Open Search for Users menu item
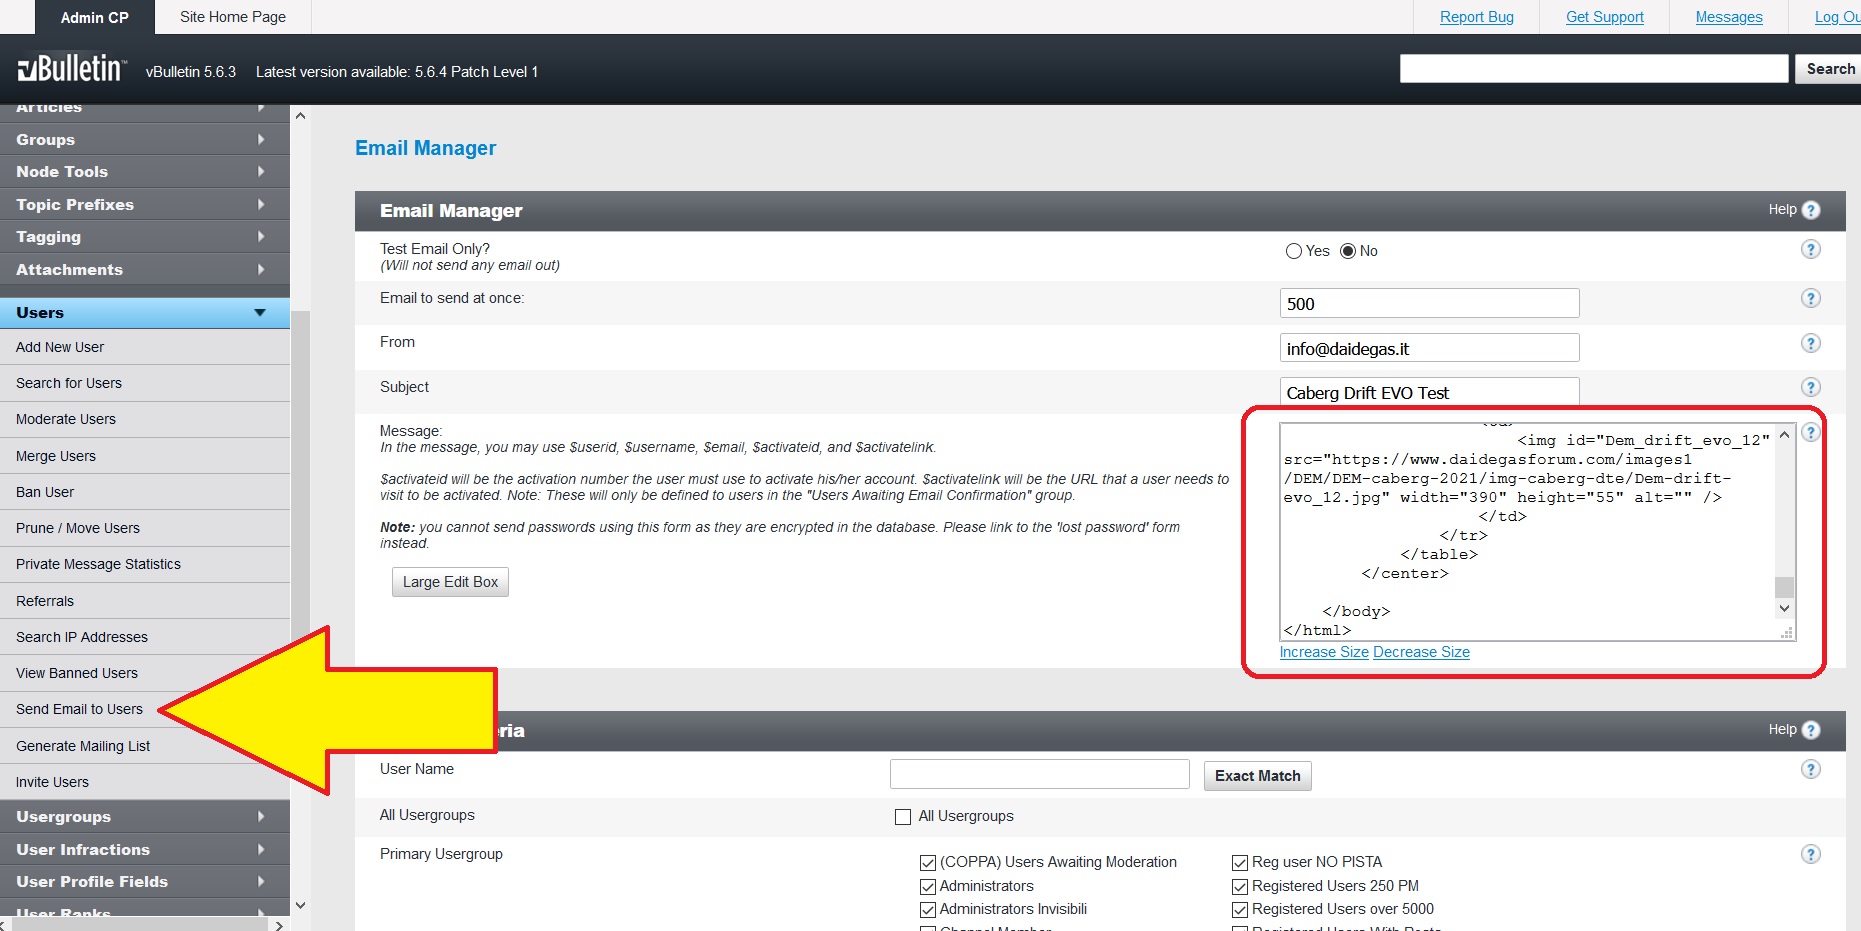The image size is (1861, 931). [x=145, y=383]
